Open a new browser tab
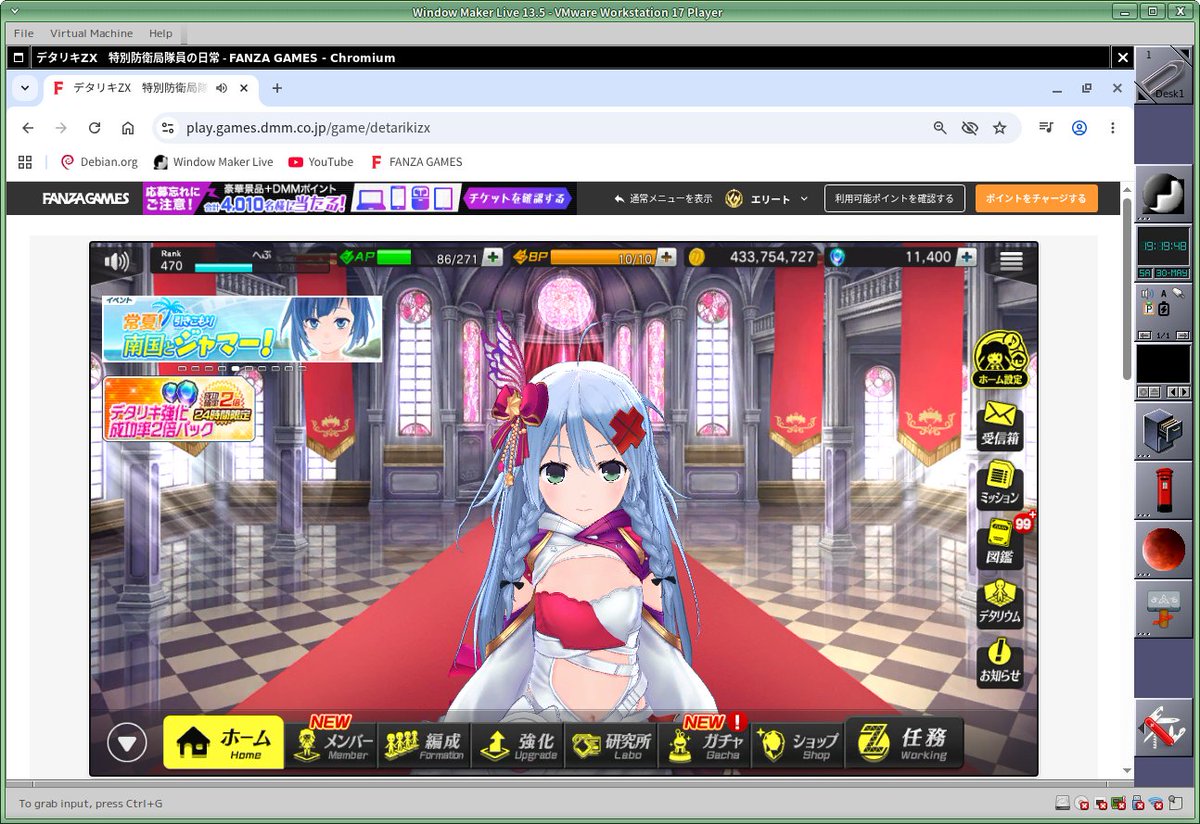 click(x=277, y=88)
